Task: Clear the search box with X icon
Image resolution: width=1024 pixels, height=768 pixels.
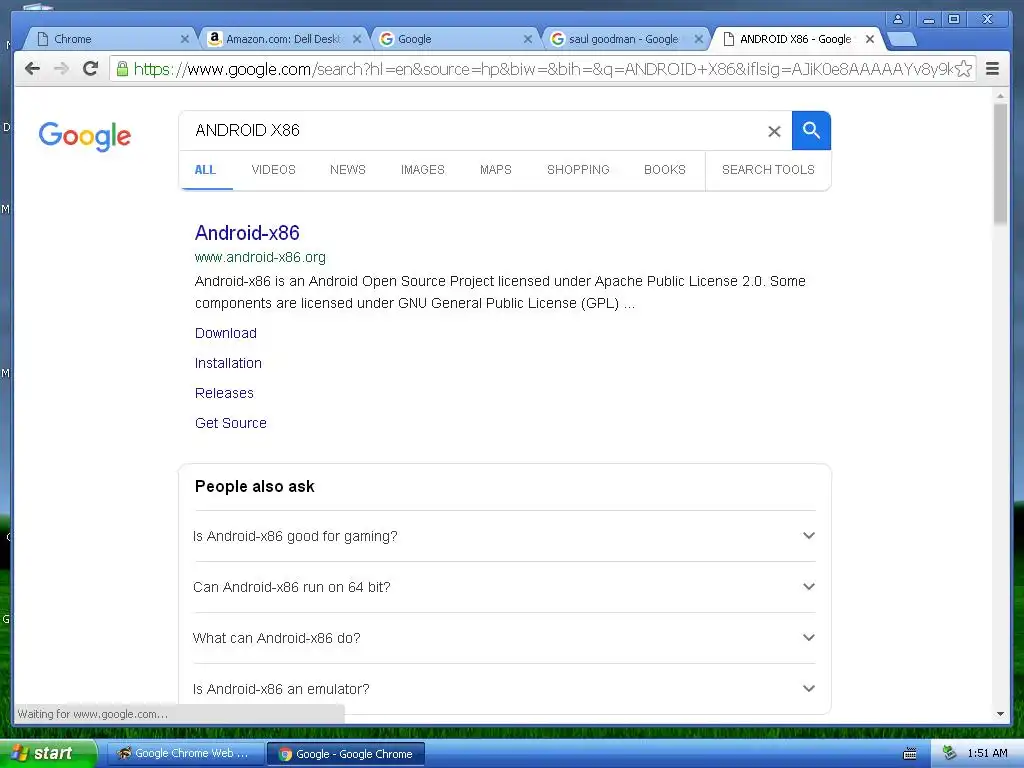Action: coord(774,131)
